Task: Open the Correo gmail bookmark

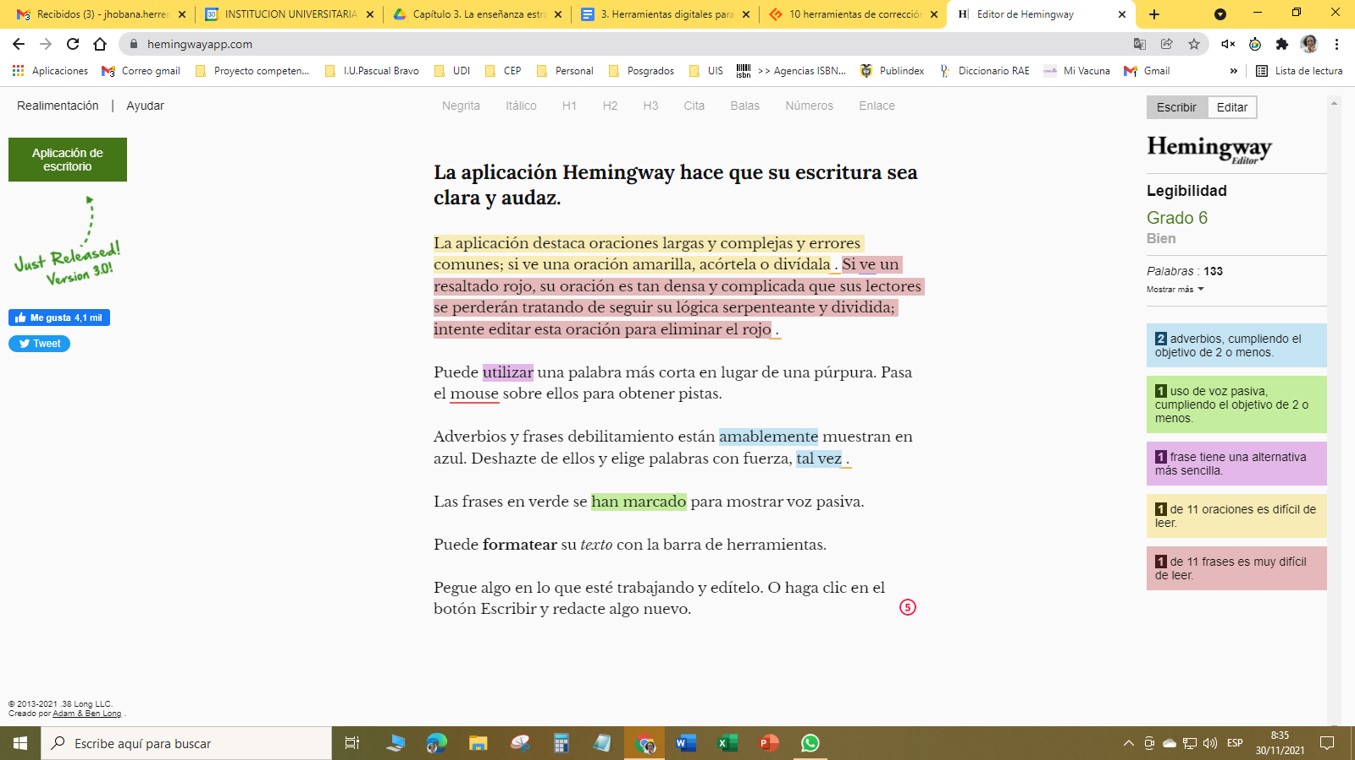Action: click(x=141, y=71)
